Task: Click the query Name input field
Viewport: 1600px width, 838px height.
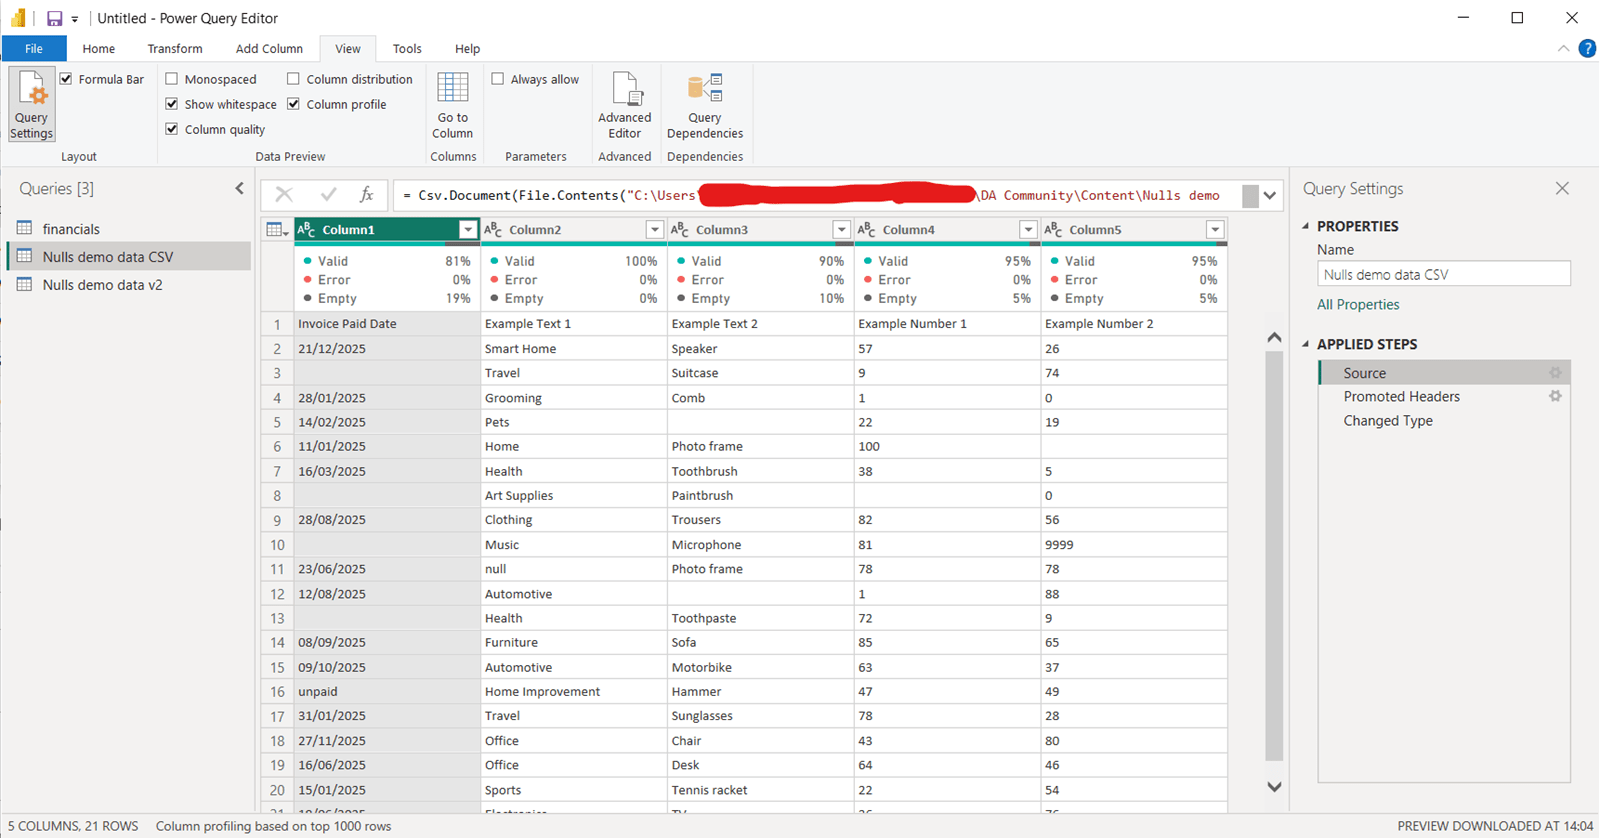Action: coord(1443,274)
